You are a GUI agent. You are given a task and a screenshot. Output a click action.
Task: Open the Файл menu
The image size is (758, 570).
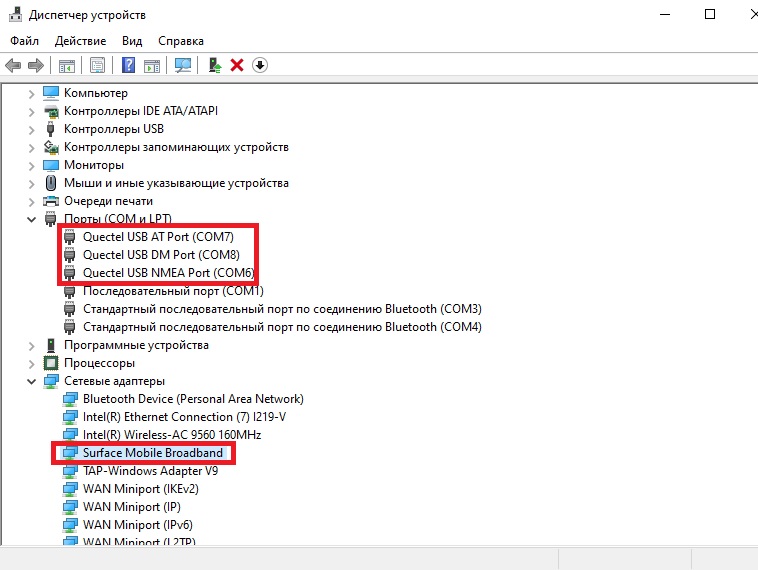[x=24, y=41]
